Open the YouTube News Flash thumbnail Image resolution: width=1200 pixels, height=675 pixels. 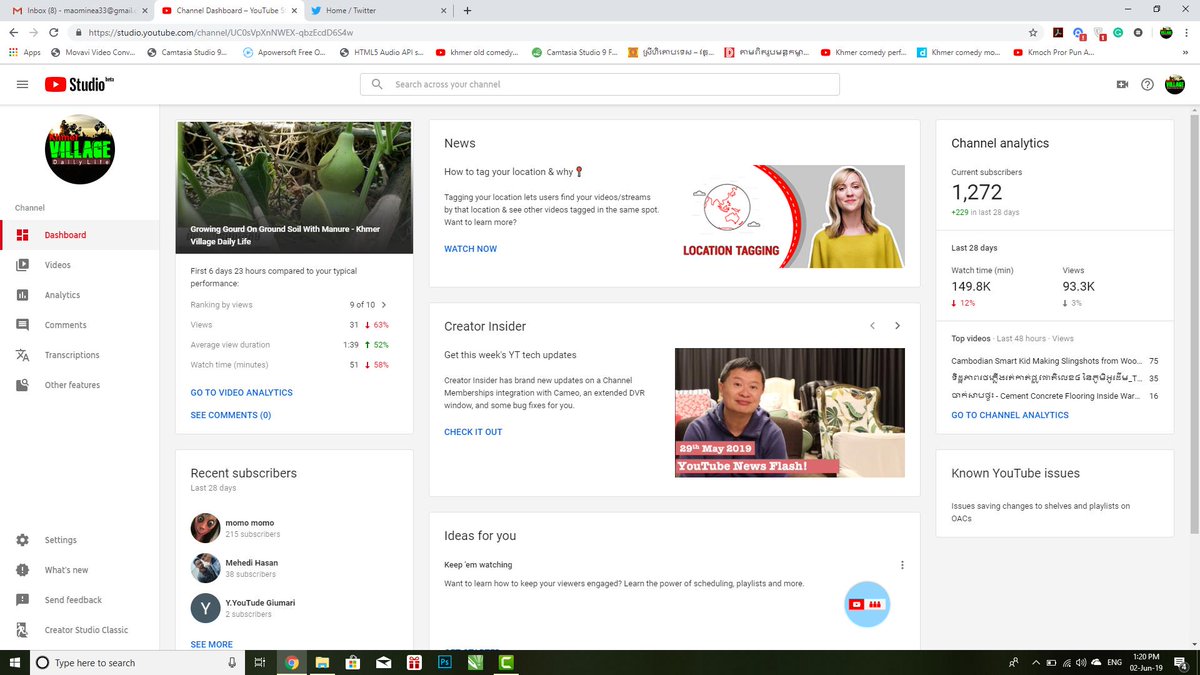pos(790,412)
